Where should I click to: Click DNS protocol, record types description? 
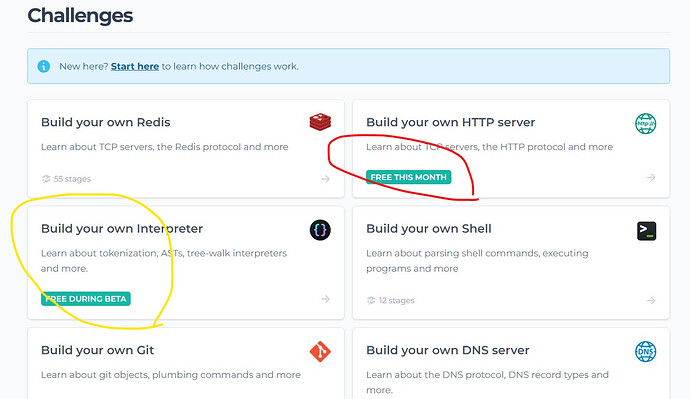[487, 382]
